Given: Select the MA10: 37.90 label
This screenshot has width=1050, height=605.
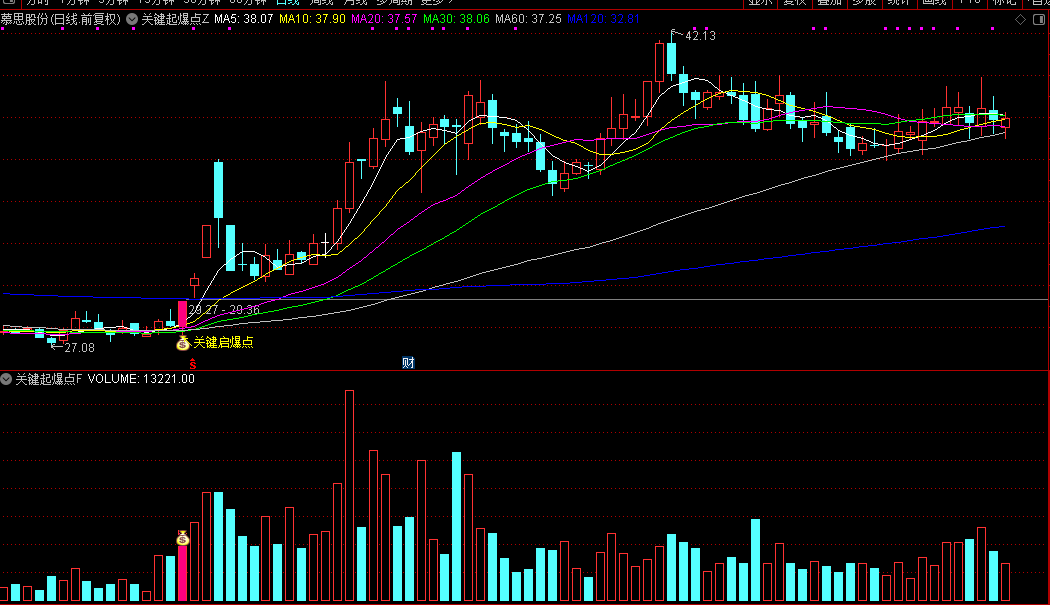Looking at the screenshot, I should point(313,19).
